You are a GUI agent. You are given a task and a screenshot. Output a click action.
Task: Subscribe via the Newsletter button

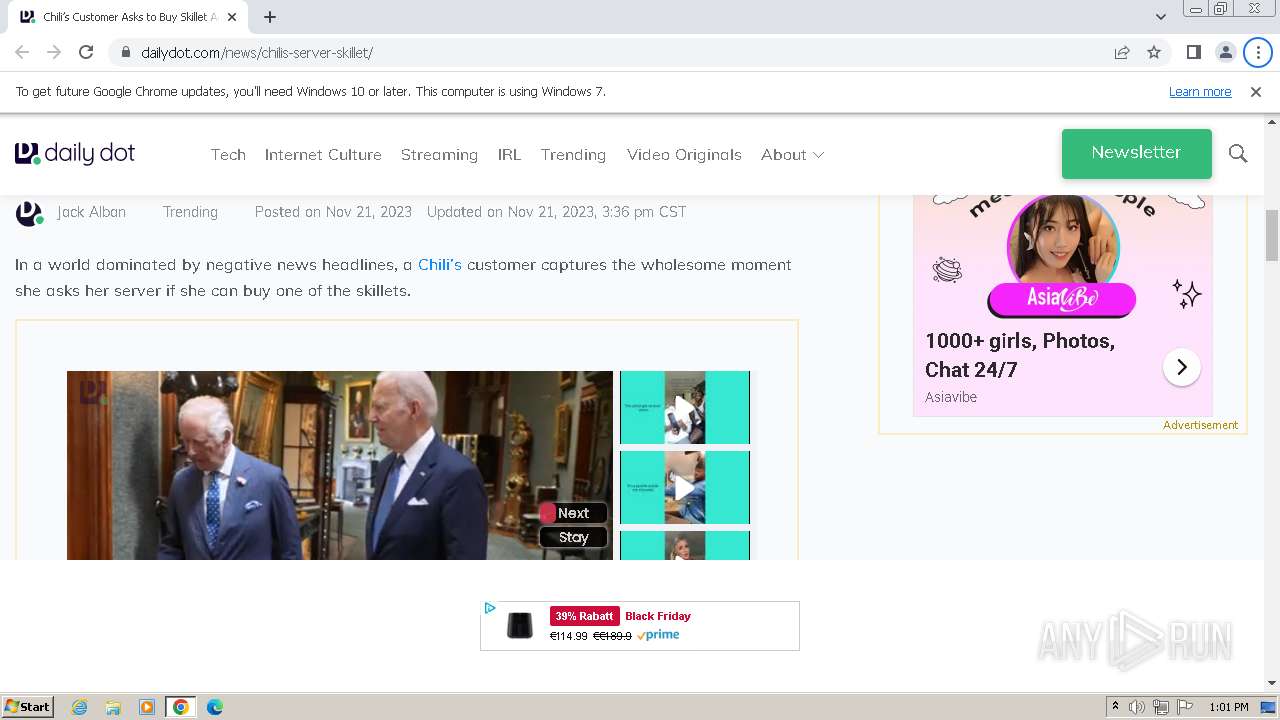pos(1136,153)
